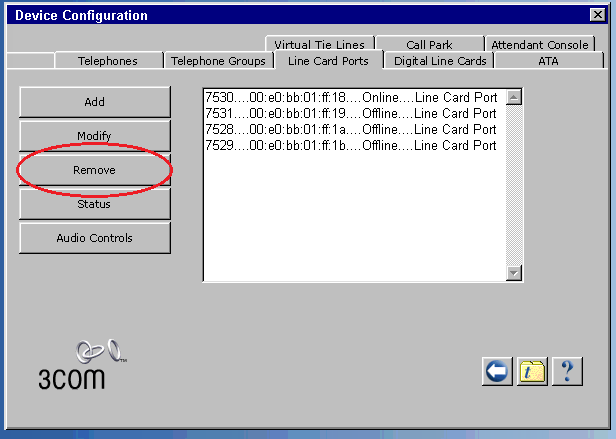Click the list scrollbar down arrow
This screenshot has width=616, height=439.
click(x=514, y=273)
